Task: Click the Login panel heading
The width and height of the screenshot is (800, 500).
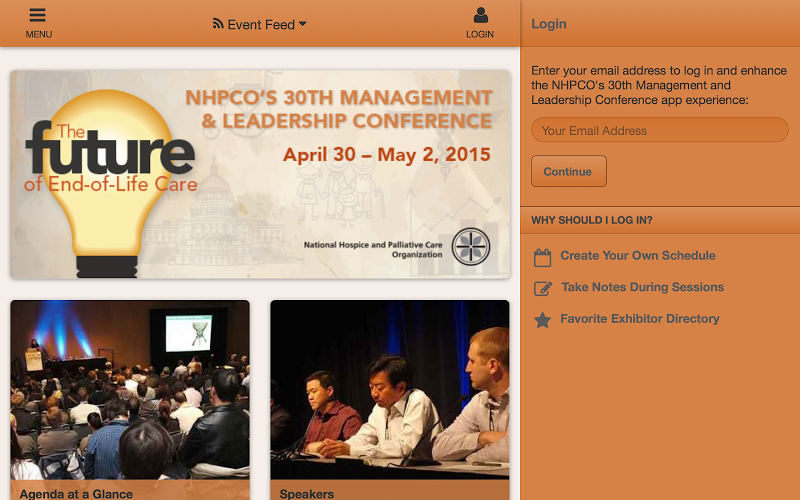Action: pyautogui.click(x=548, y=24)
